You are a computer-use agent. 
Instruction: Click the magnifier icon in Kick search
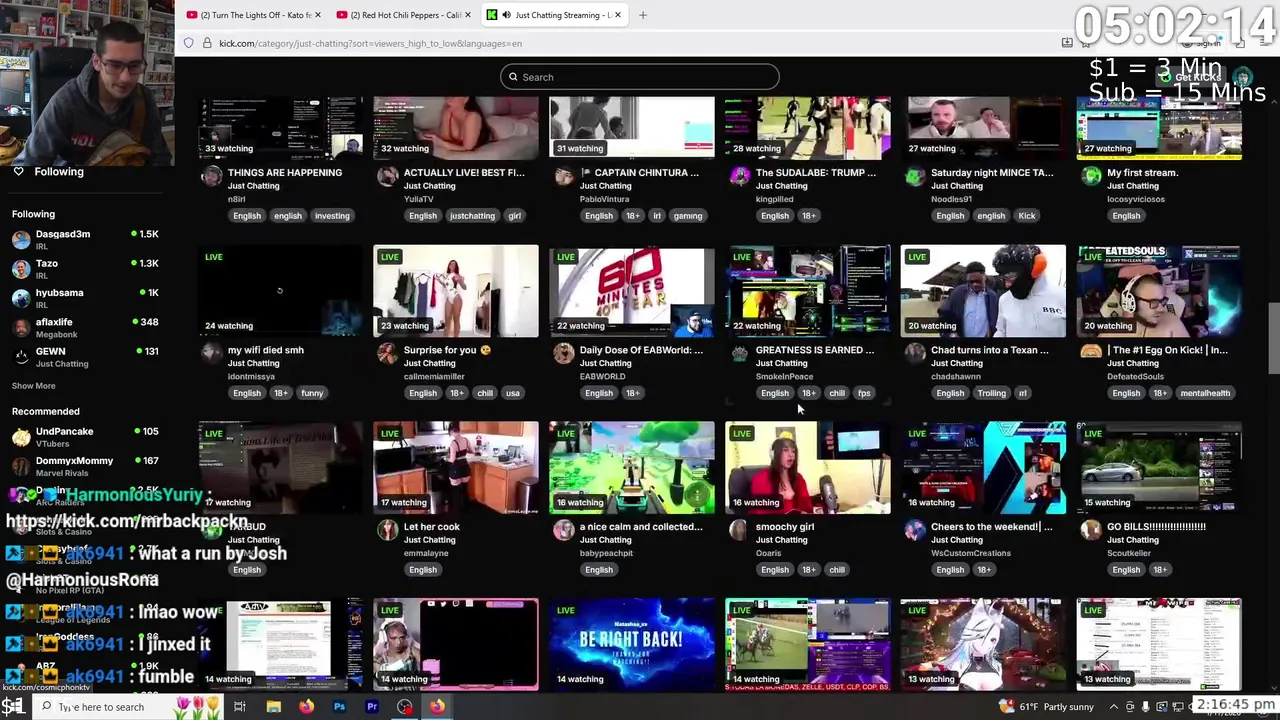coord(513,77)
